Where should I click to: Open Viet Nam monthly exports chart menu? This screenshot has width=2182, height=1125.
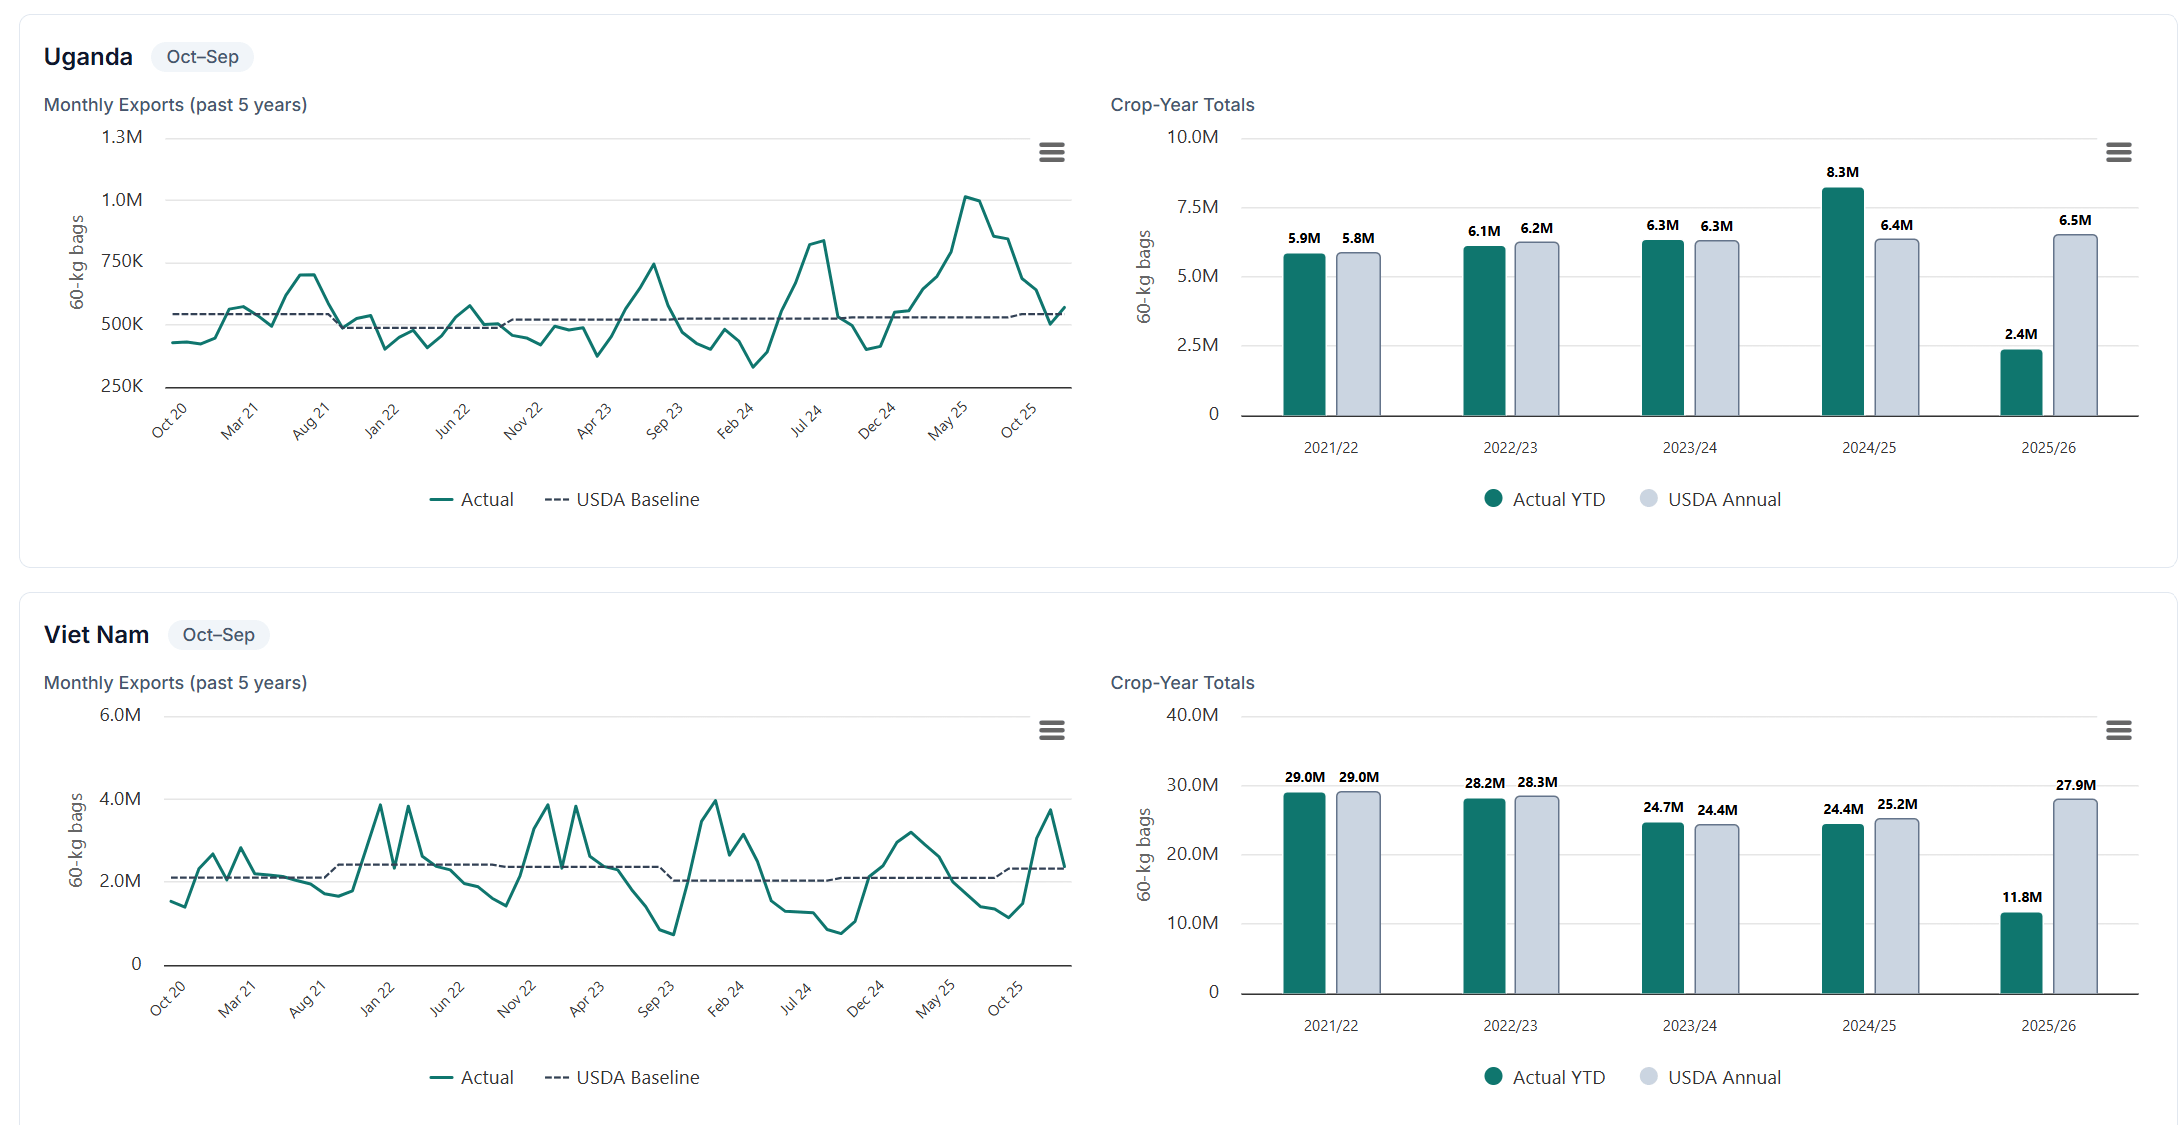point(1051,730)
